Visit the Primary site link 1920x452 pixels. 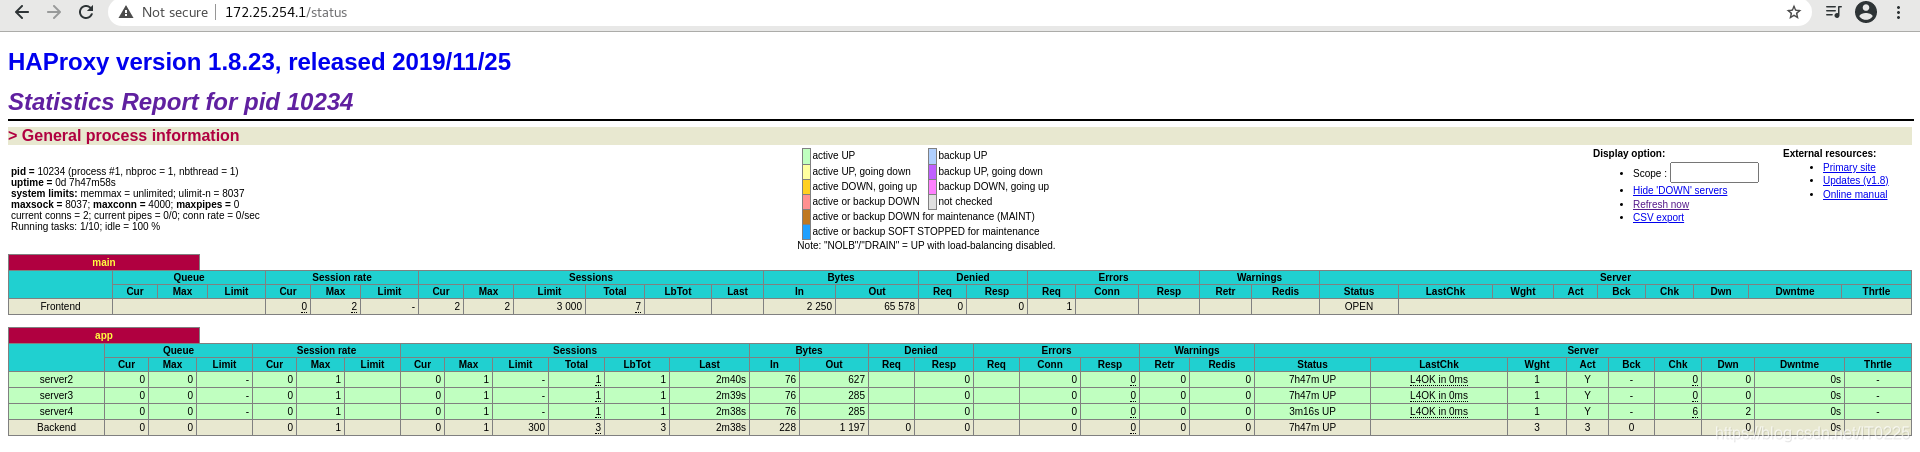coord(1849,167)
